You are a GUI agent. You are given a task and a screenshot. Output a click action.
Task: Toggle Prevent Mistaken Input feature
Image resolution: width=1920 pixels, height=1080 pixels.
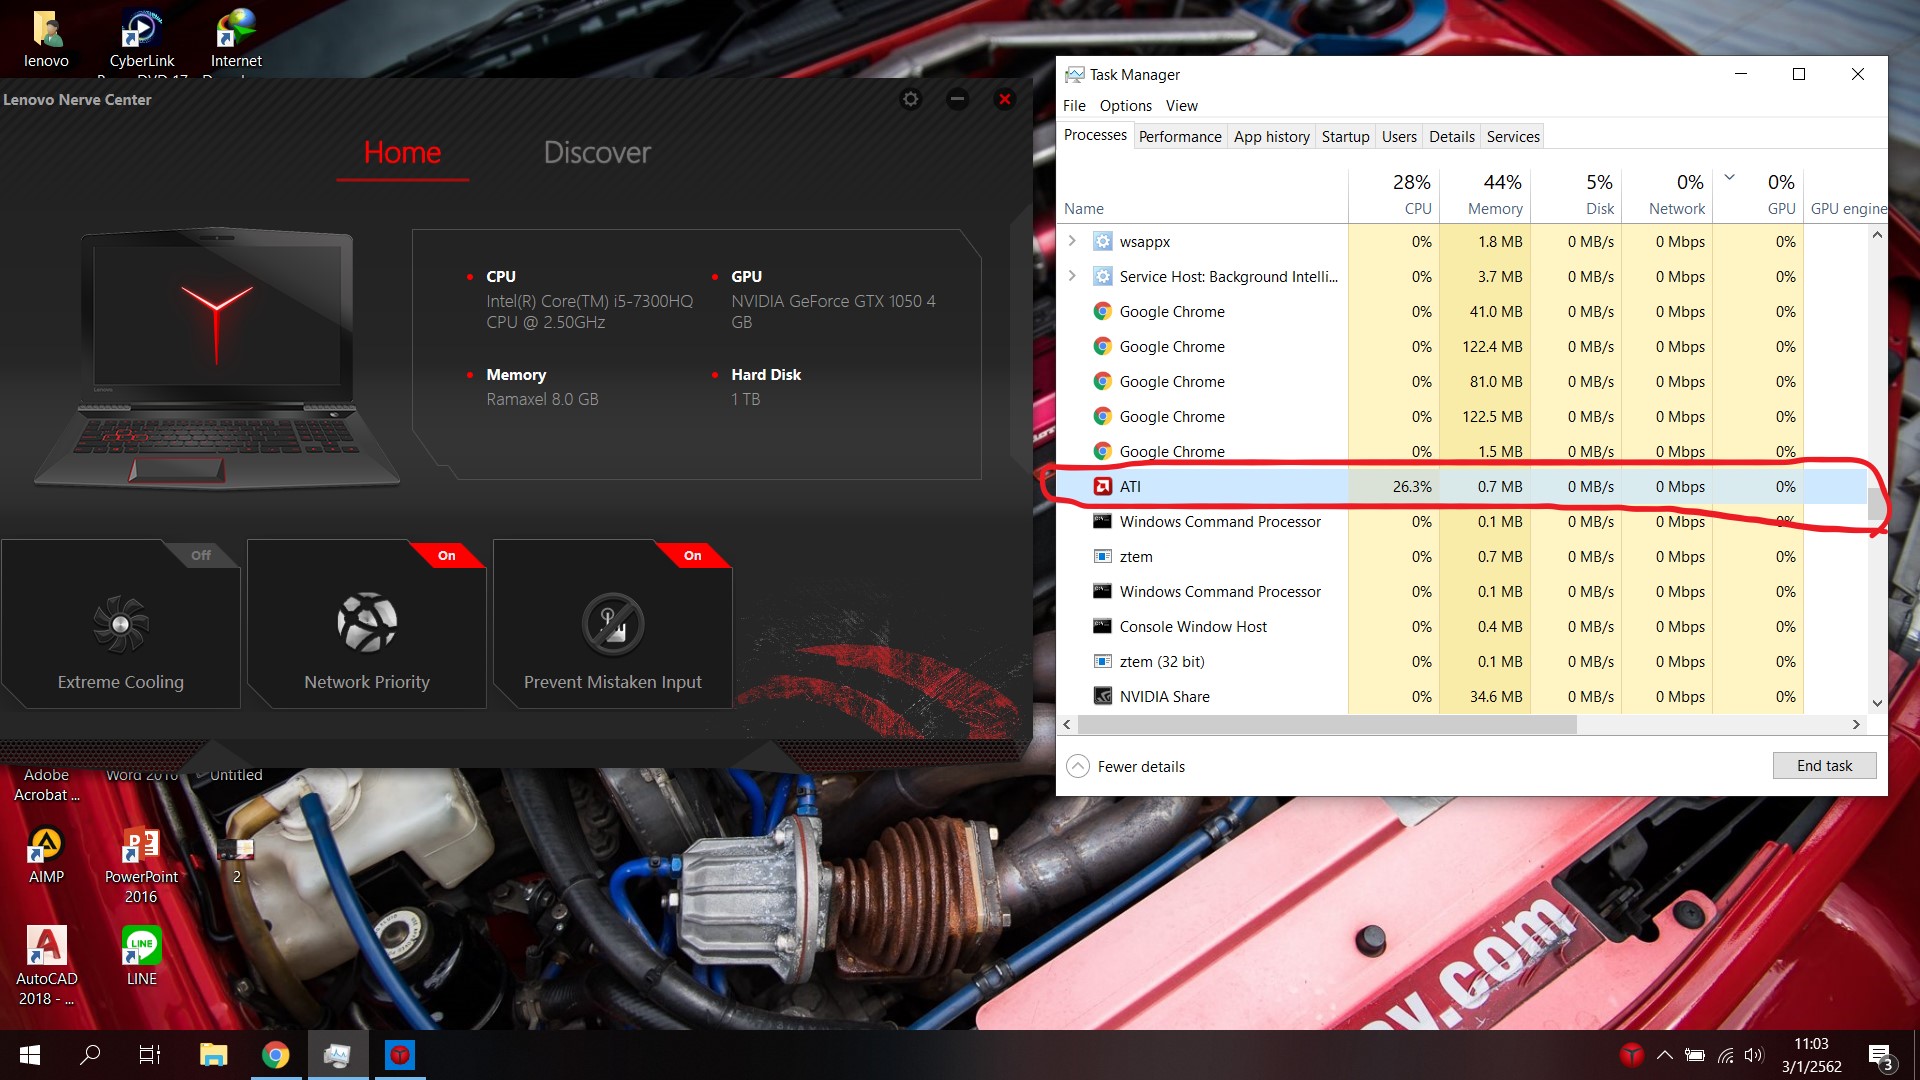(613, 624)
